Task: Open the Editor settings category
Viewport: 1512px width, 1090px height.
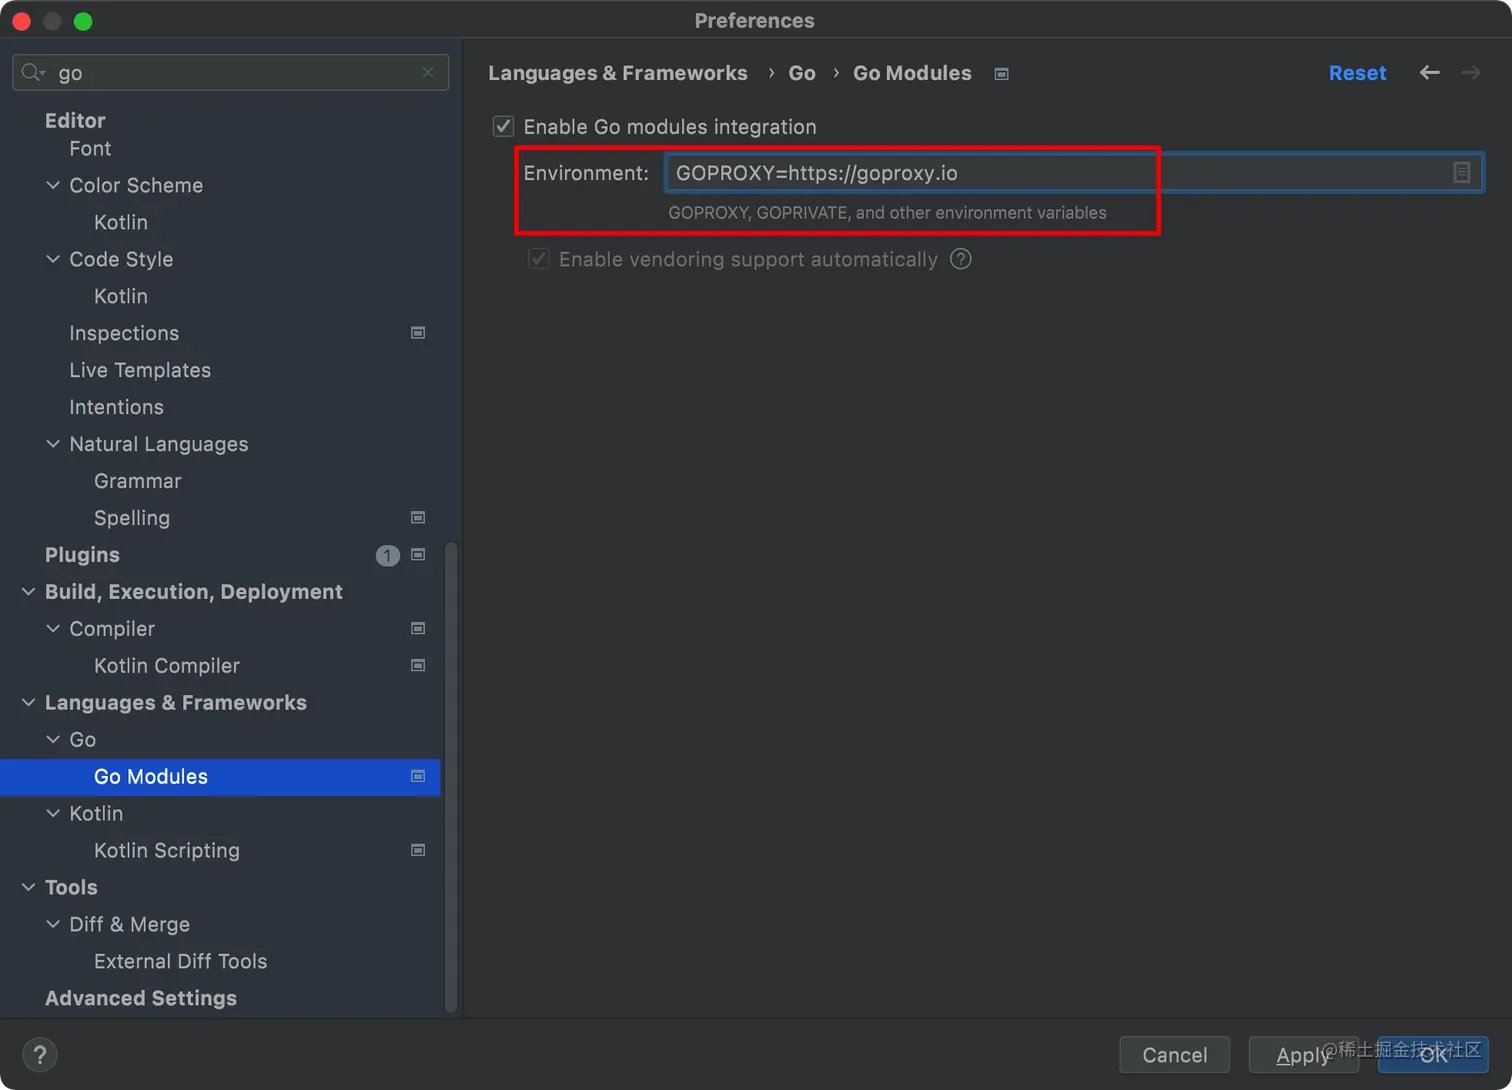Action: 75,121
